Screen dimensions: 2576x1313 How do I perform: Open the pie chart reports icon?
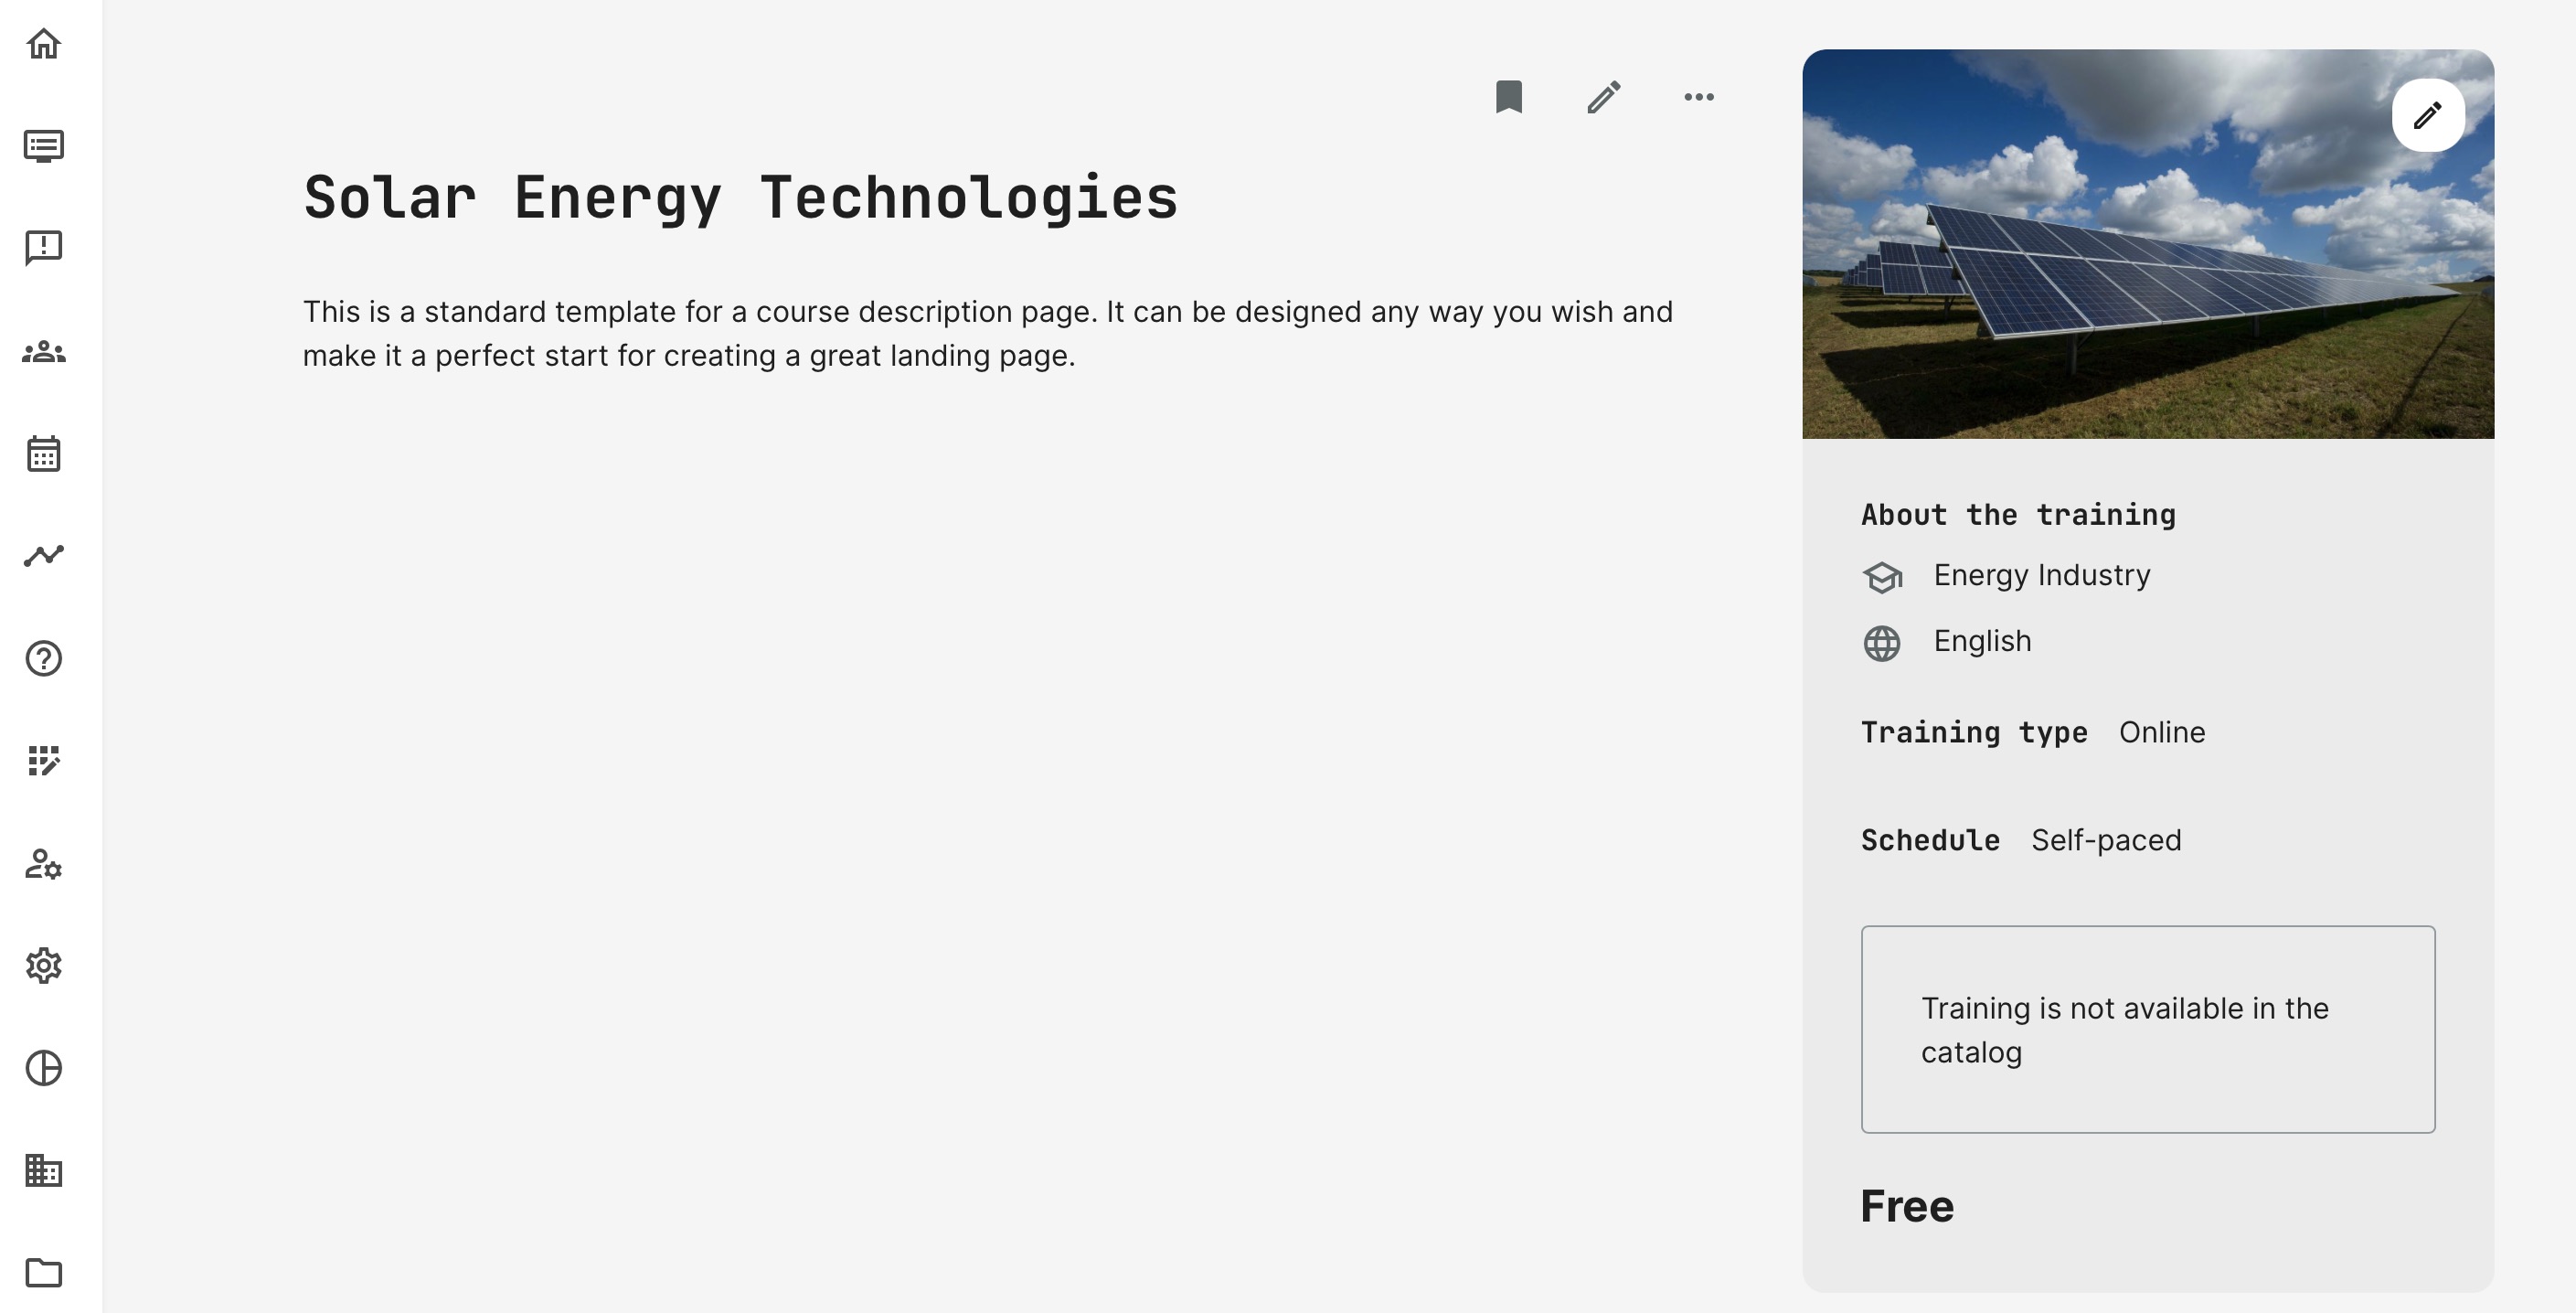44,1068
